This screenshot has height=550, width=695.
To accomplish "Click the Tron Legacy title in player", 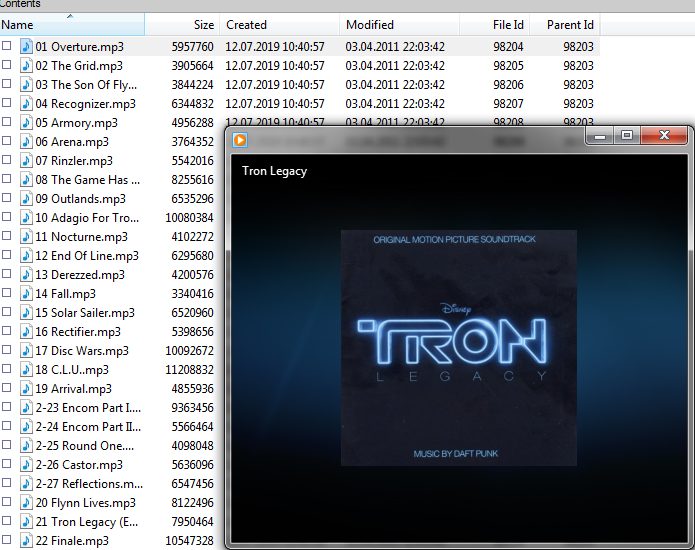I will [274, 171].
